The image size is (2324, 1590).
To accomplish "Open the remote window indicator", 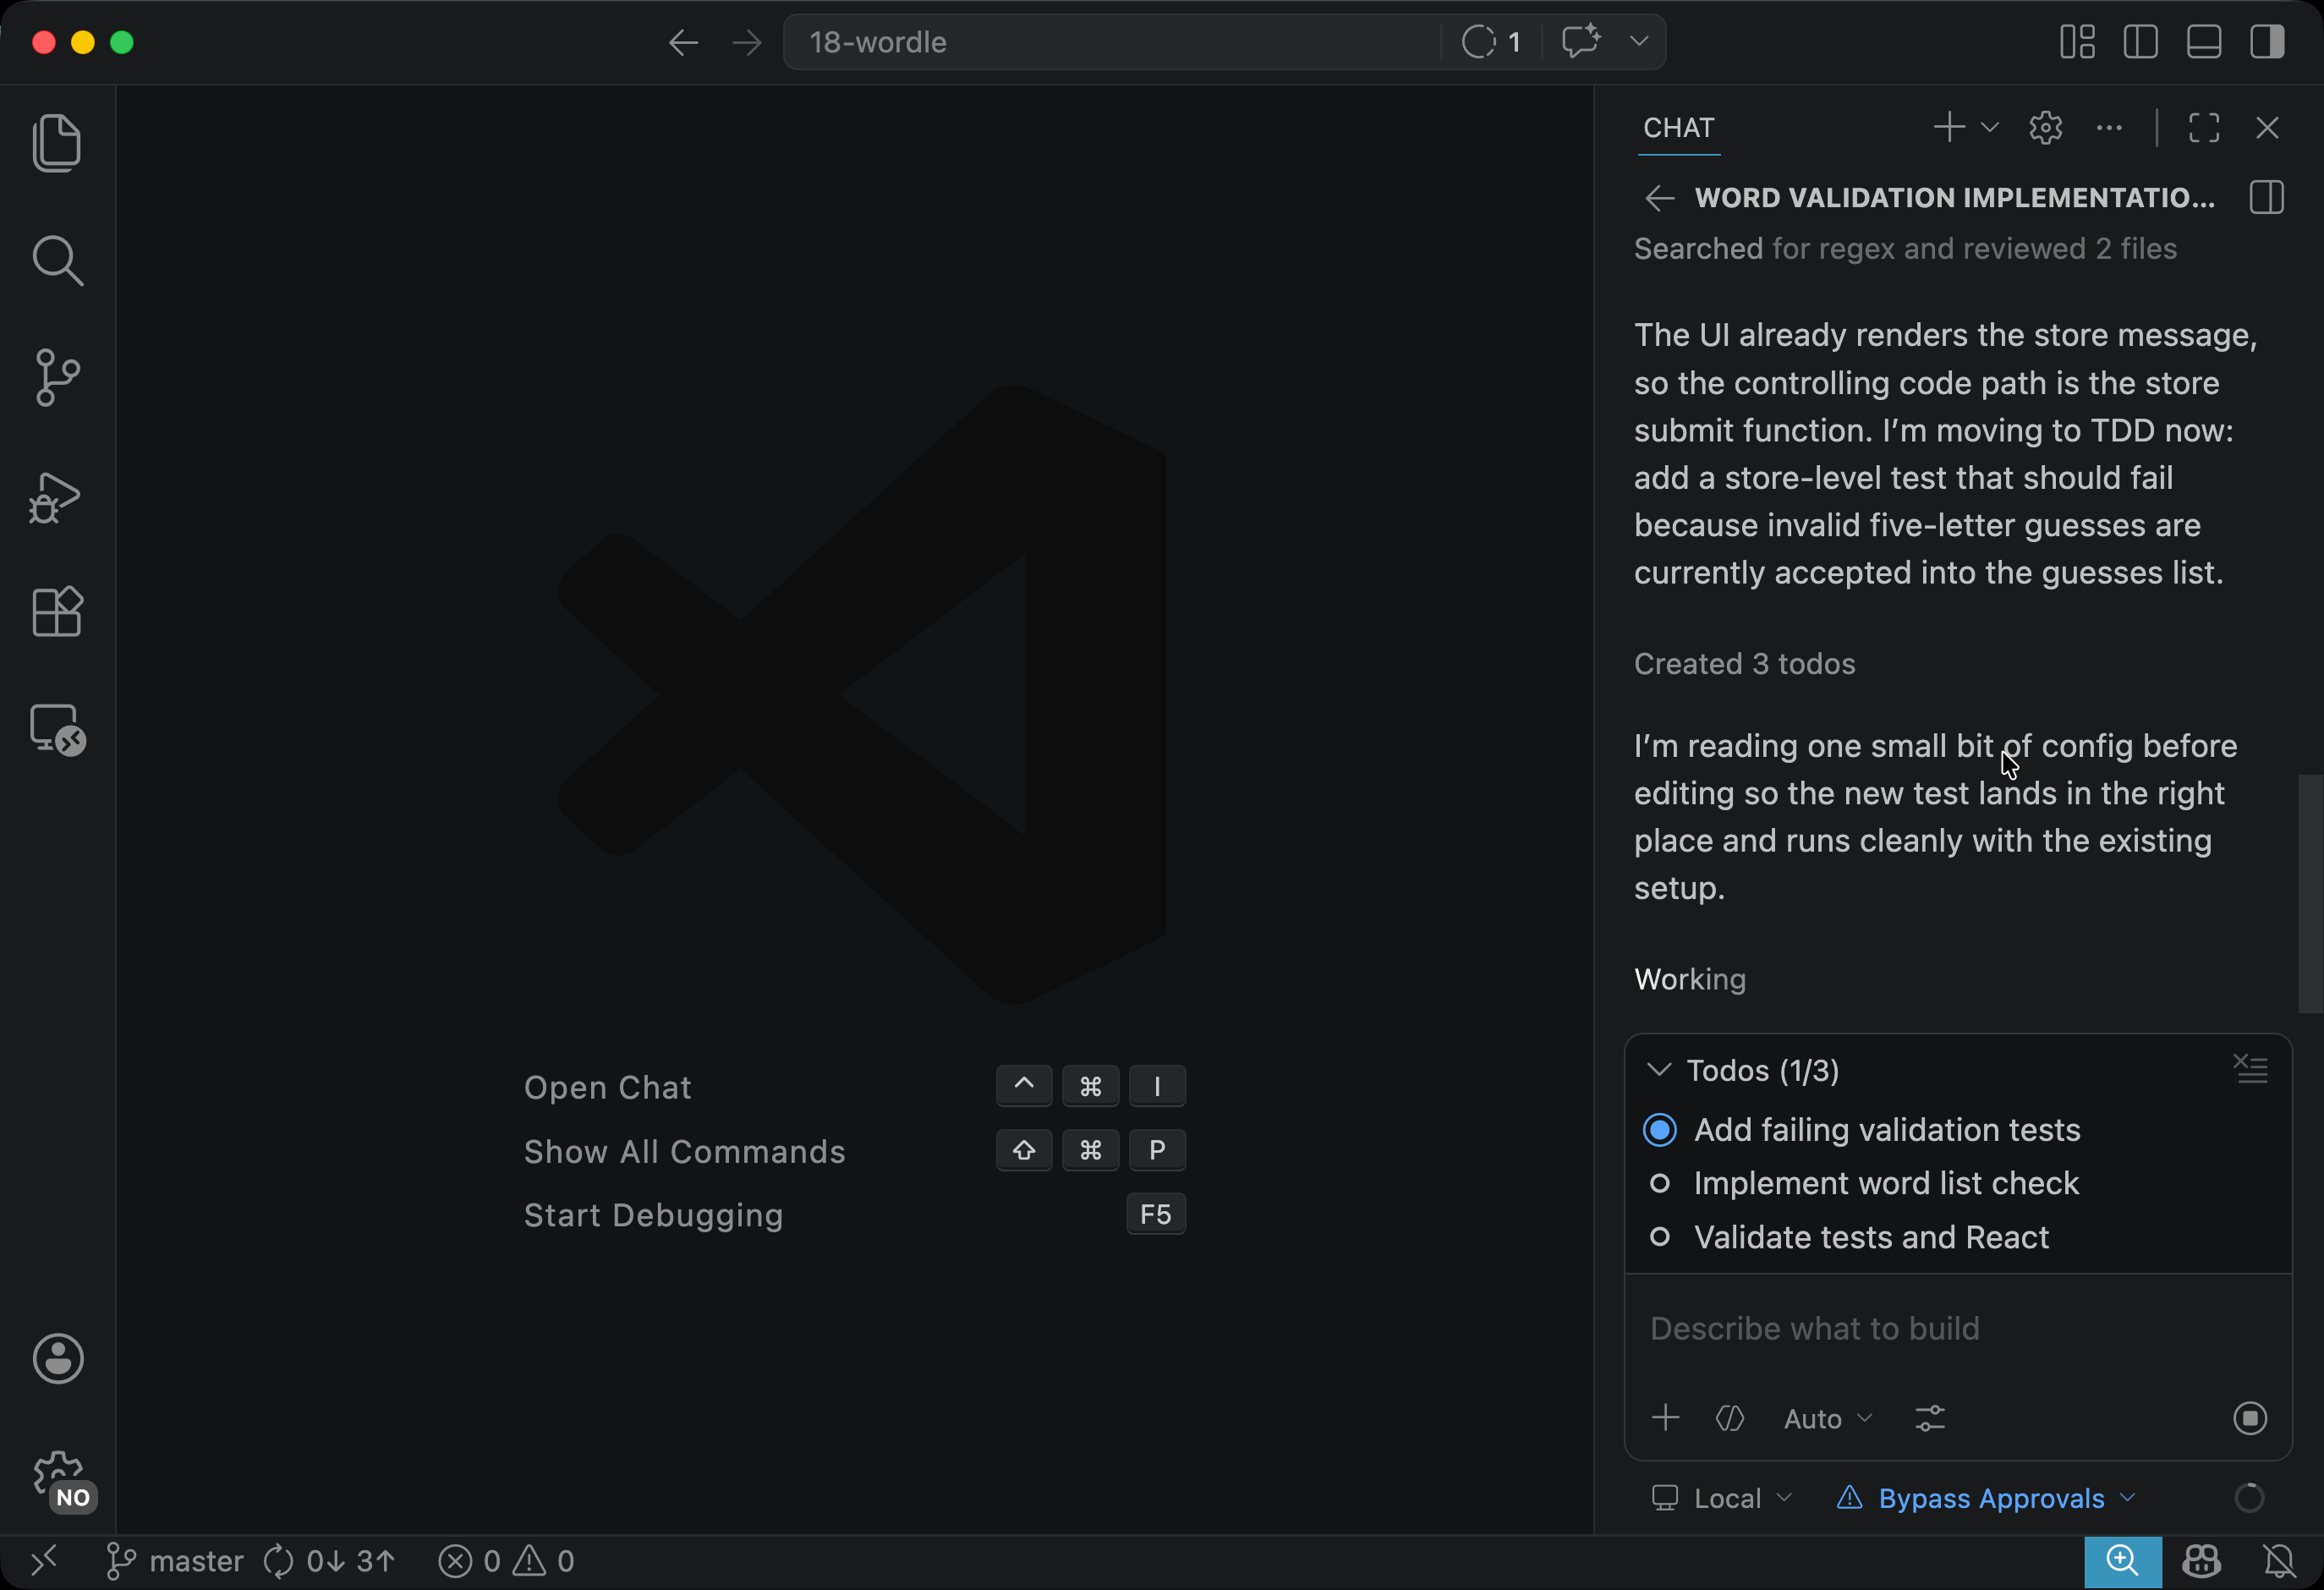I will tap(44, 1561).
